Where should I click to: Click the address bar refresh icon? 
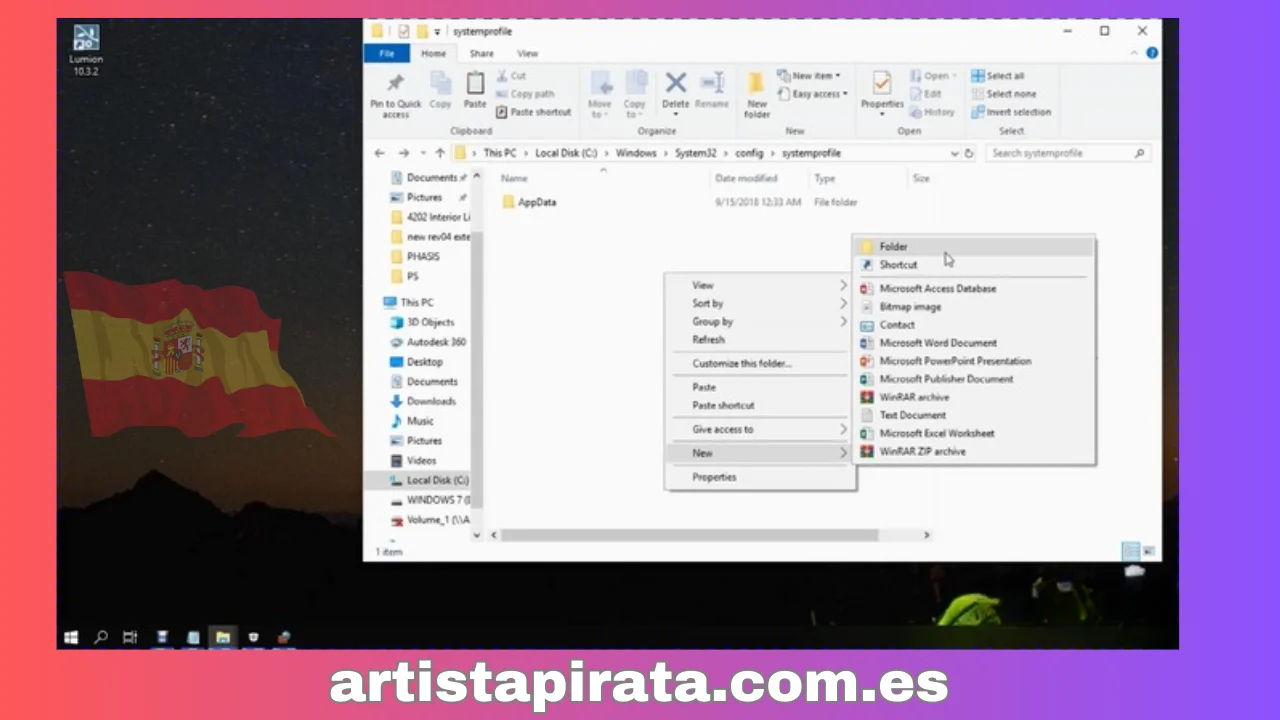point(968,153)
